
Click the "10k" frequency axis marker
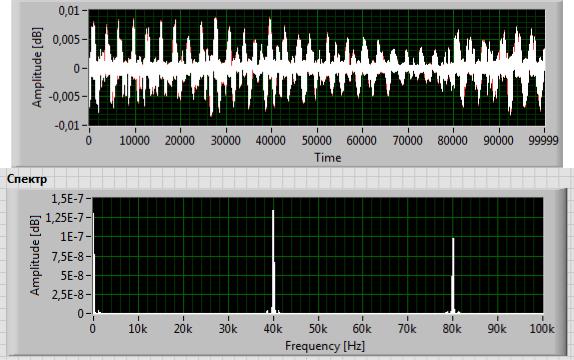tap(138, 329)
